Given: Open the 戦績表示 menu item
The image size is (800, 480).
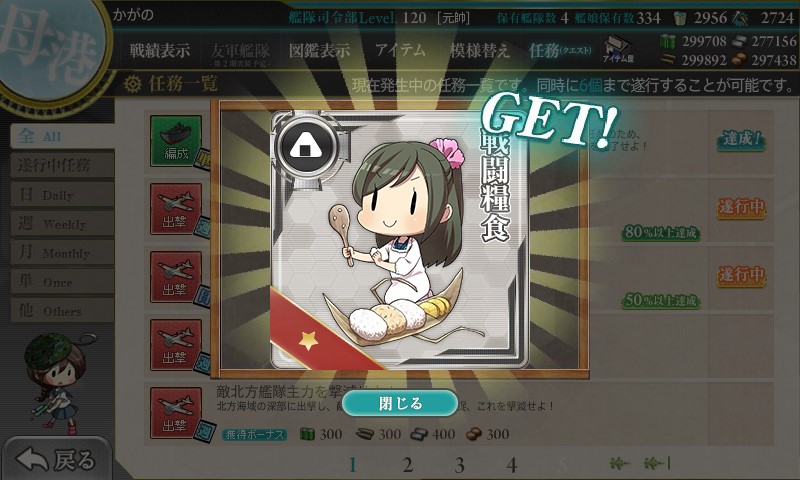Looking at the screenshot, I should [160, 50].
